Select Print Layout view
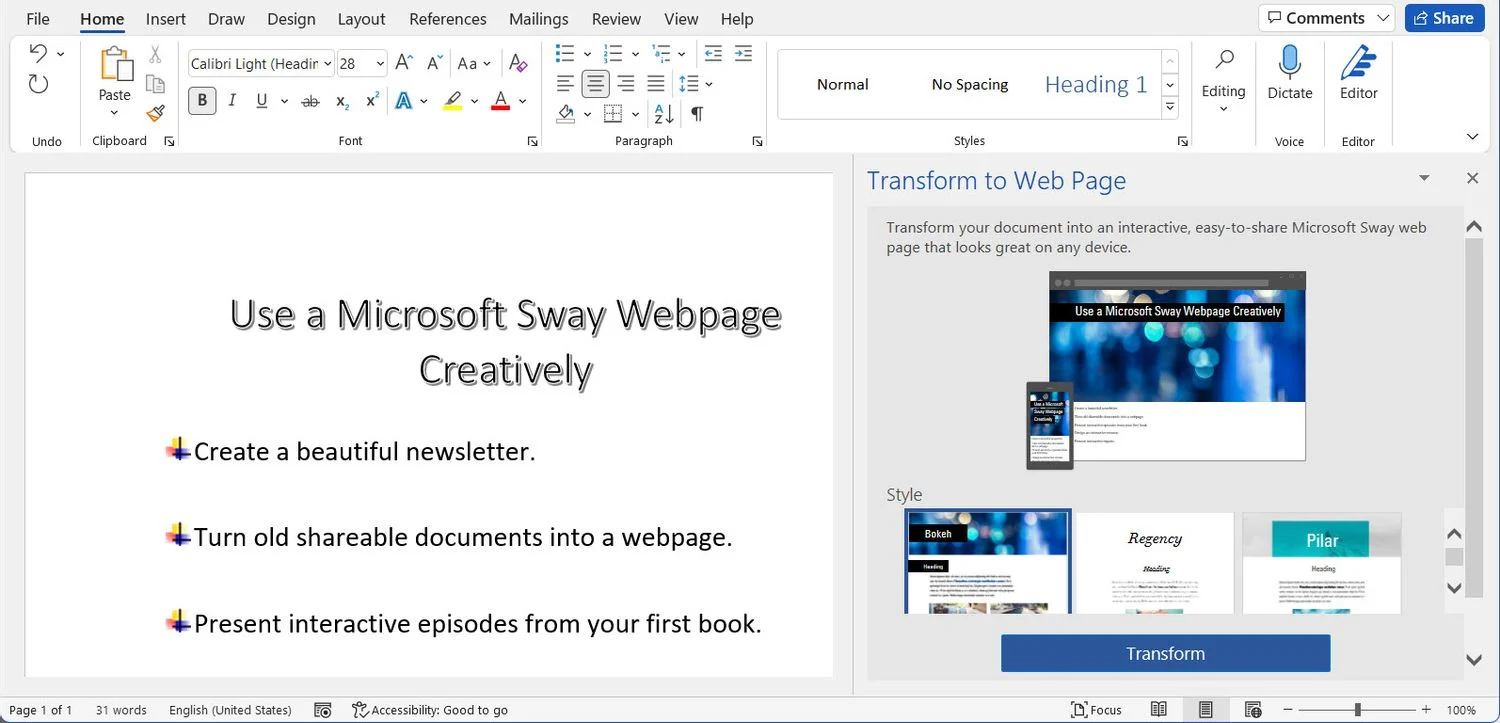Screen dimensions: 1500x723 [x=1206, y=710]
